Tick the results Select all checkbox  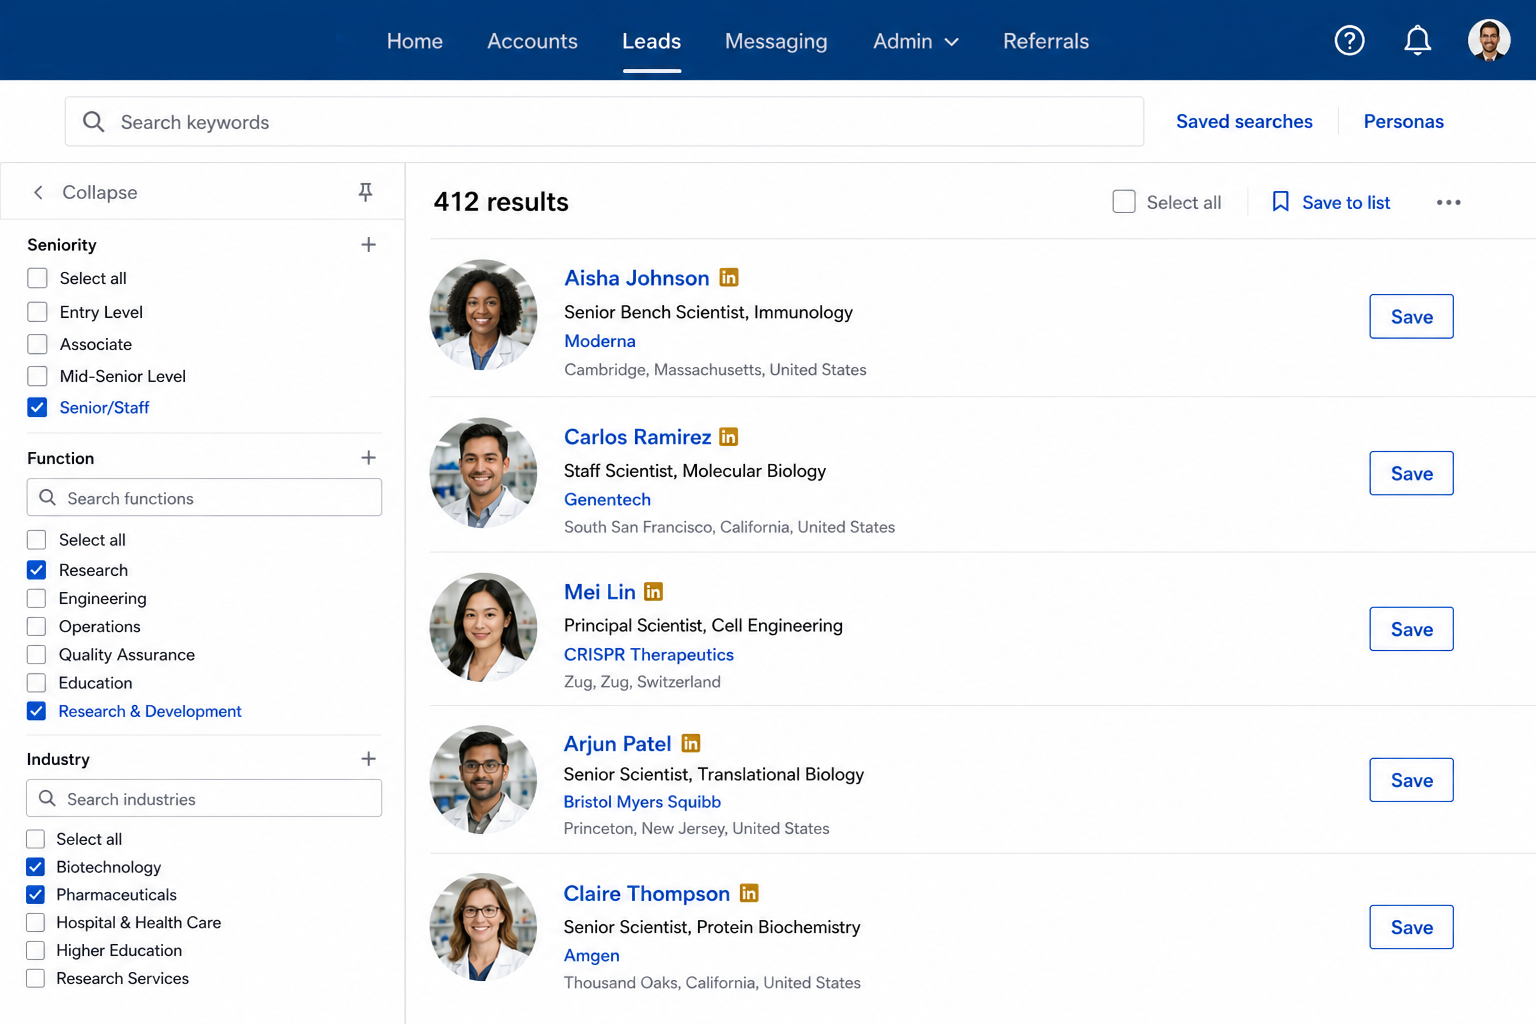coord(1124,202)
